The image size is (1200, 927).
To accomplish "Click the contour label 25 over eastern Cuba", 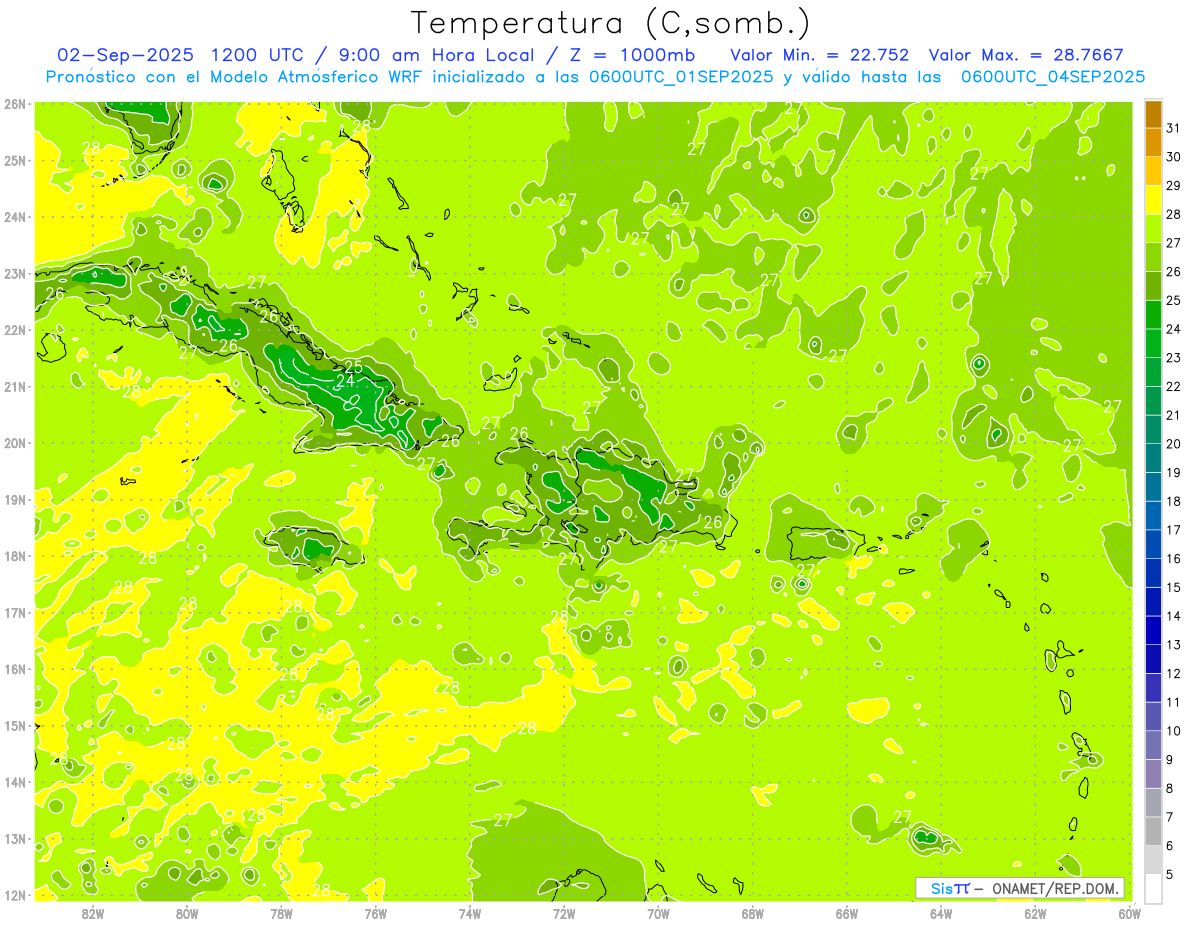I will click(x=354, y=367).
